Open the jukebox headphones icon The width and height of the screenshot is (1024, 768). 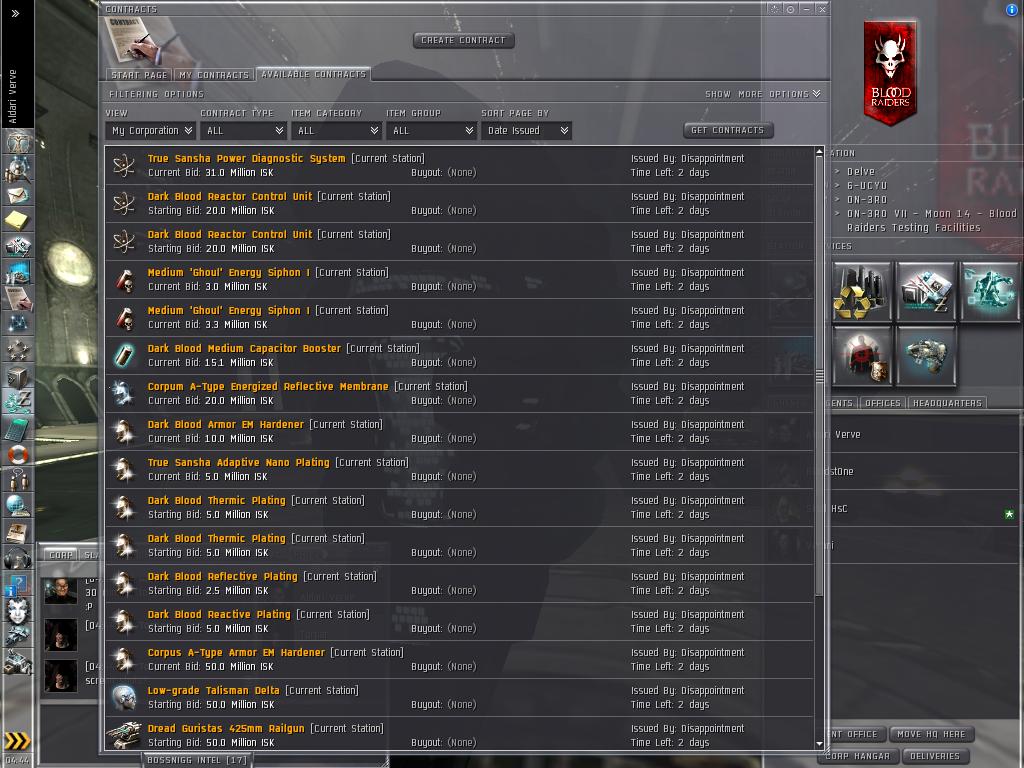tap(18, 559)
